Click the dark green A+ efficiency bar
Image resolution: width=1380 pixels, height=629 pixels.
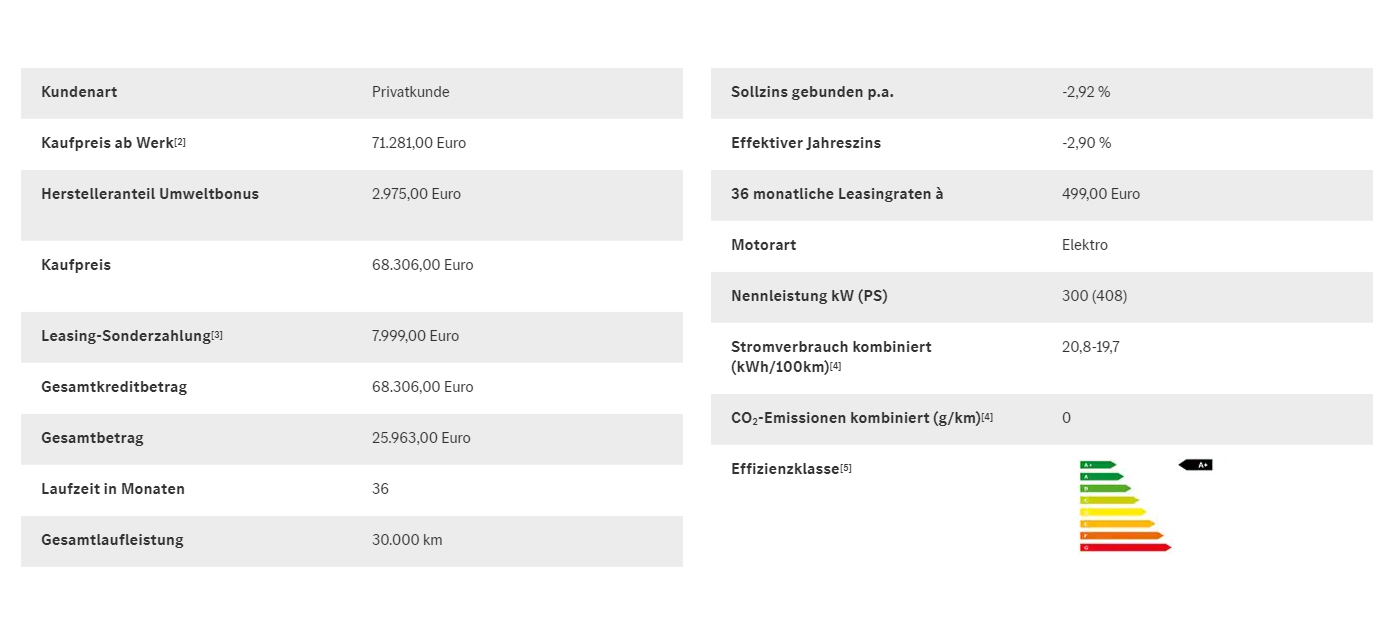(x=1097, y=465)
